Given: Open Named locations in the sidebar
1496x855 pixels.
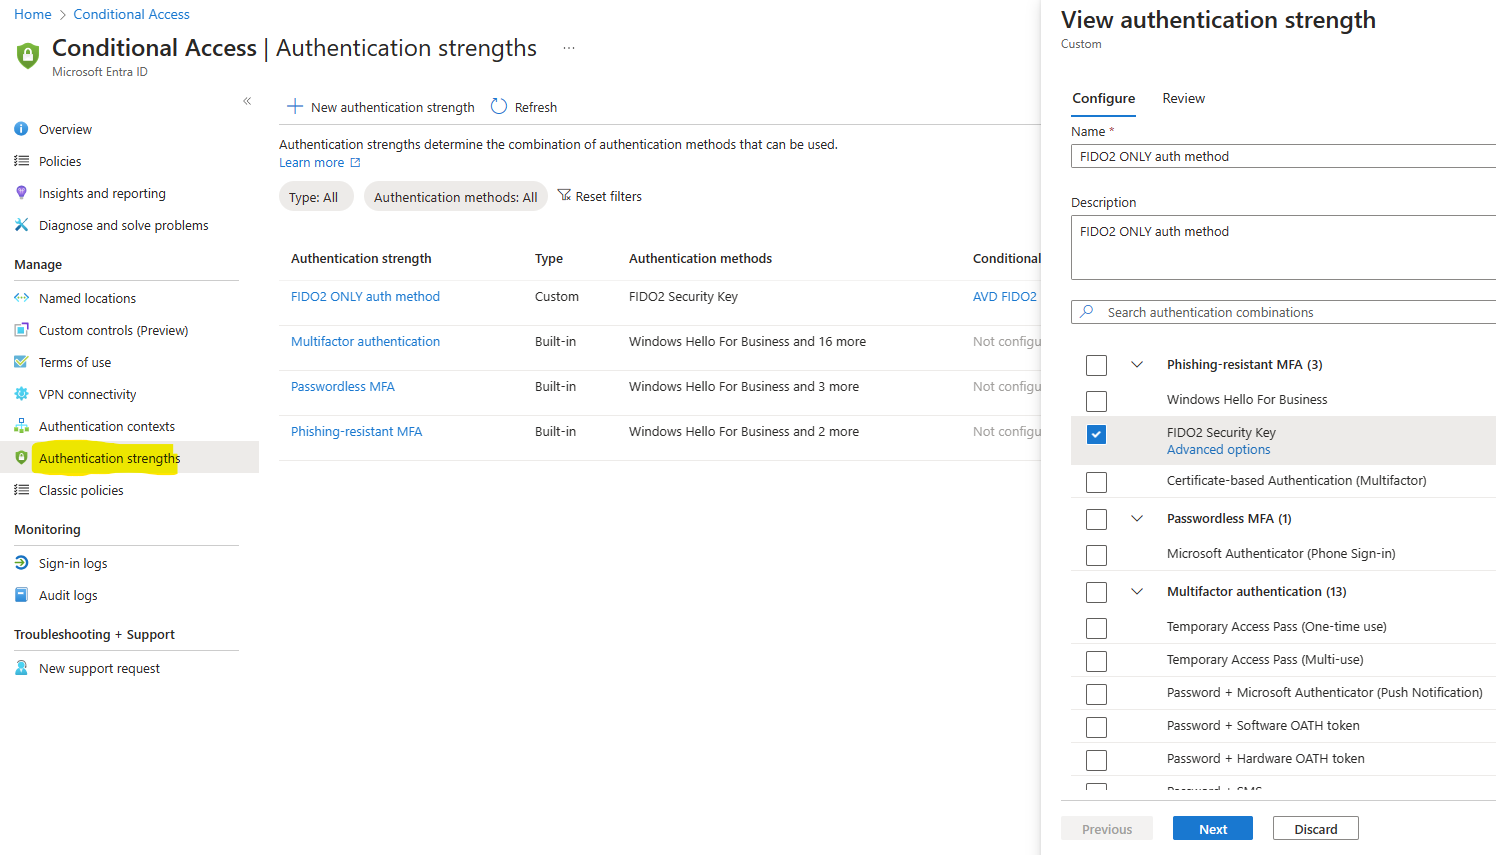Looking at the screenshot, I should pos(87,298).
